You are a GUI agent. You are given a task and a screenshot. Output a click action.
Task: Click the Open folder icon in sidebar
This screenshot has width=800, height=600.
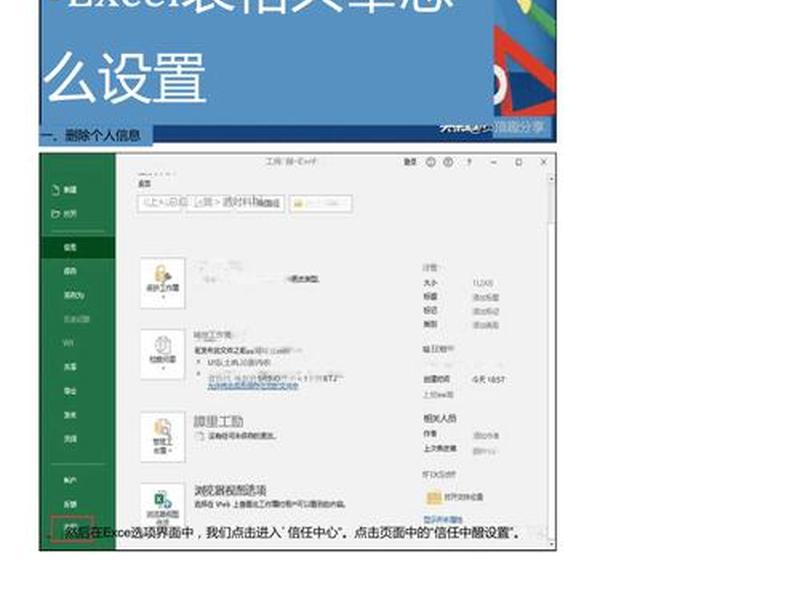pos(56,214)
